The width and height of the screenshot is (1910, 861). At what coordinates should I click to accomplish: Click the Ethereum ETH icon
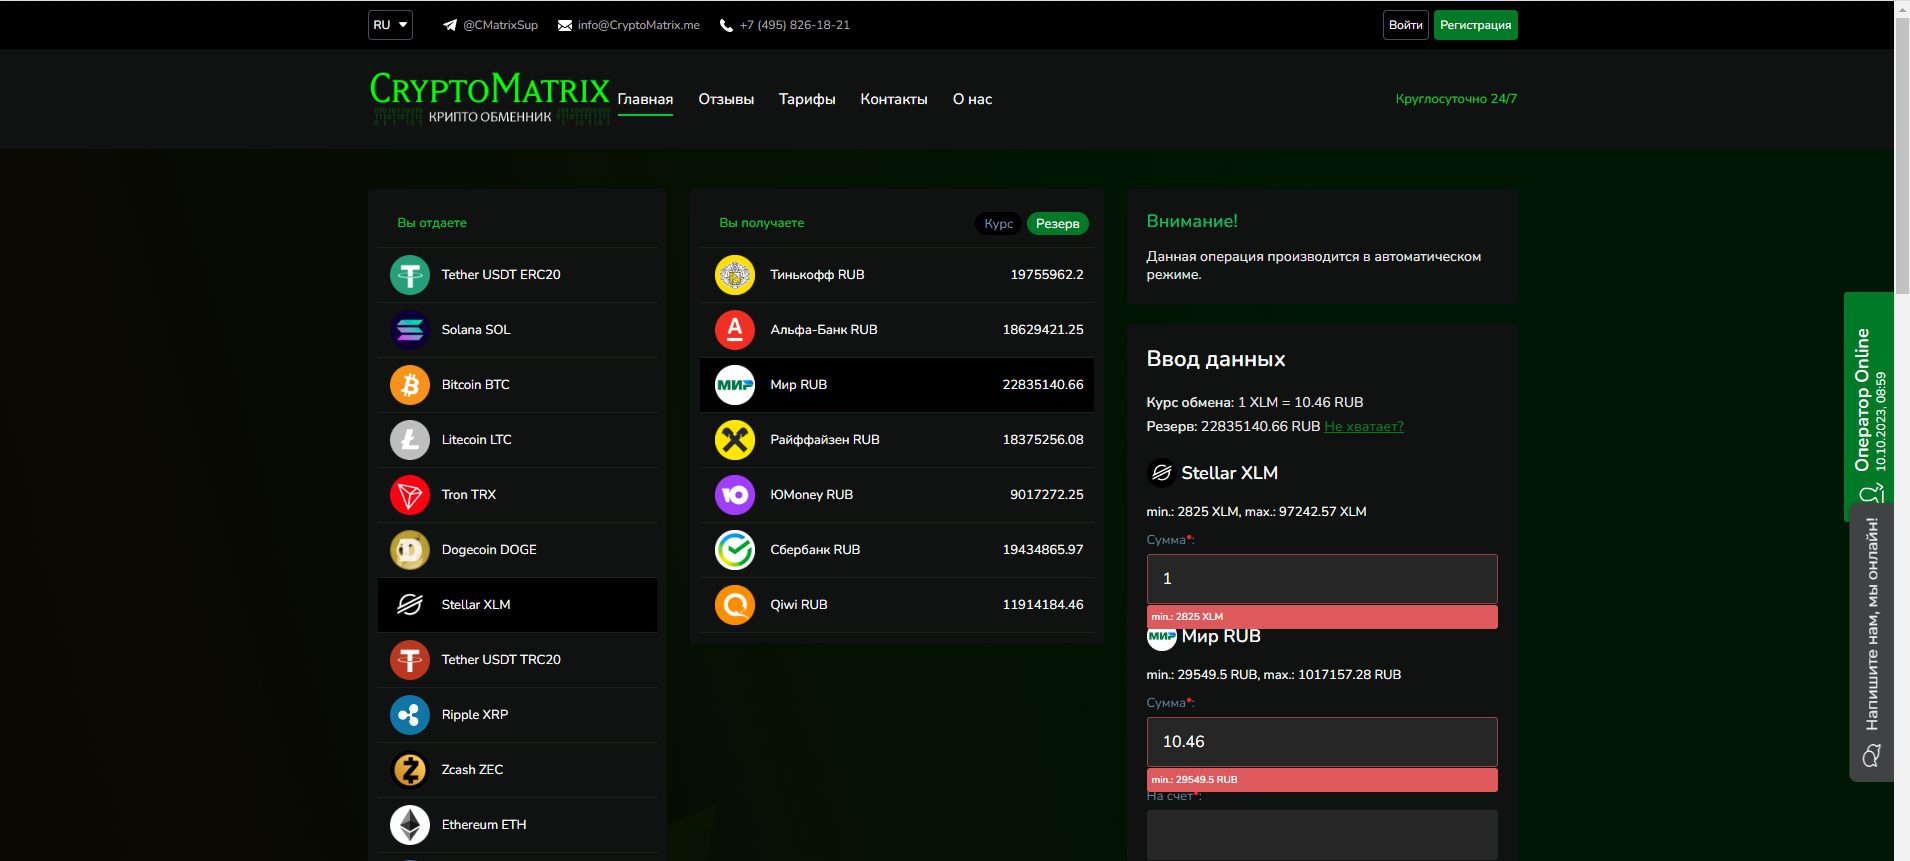pyautogui.click(x=410, y=825)
